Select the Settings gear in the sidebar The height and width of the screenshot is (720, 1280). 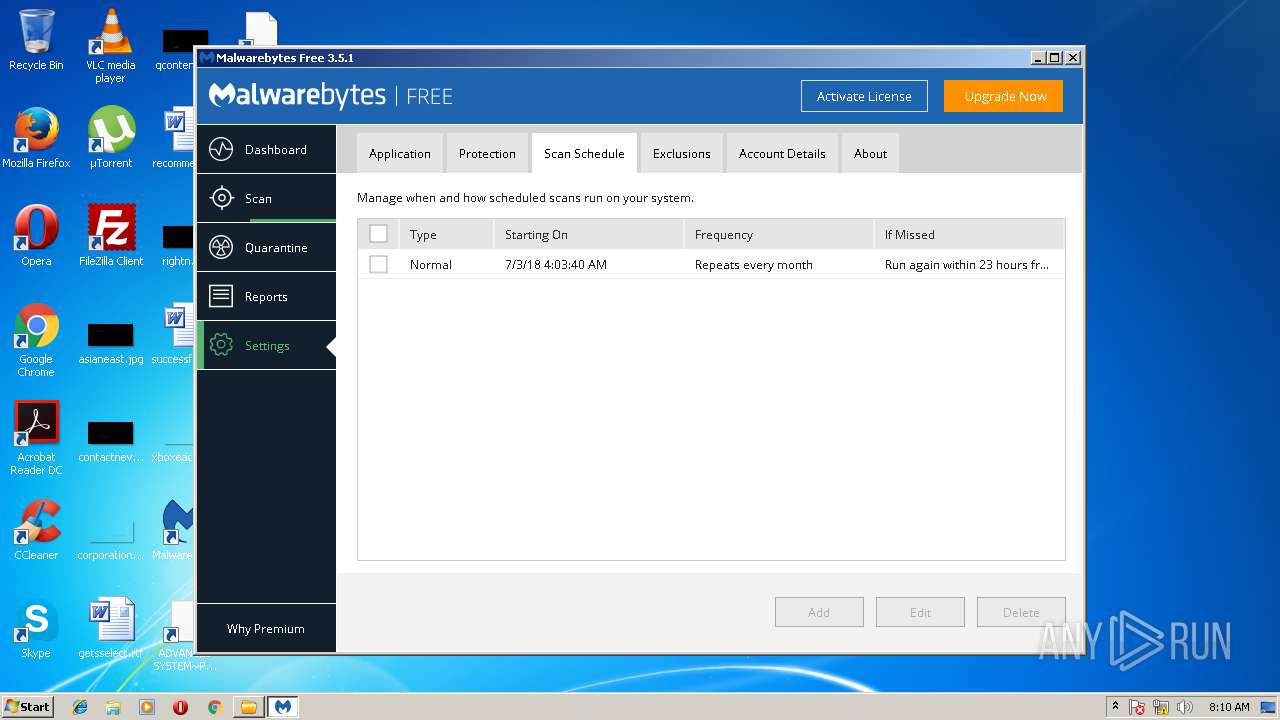click(x=266, y=346)
